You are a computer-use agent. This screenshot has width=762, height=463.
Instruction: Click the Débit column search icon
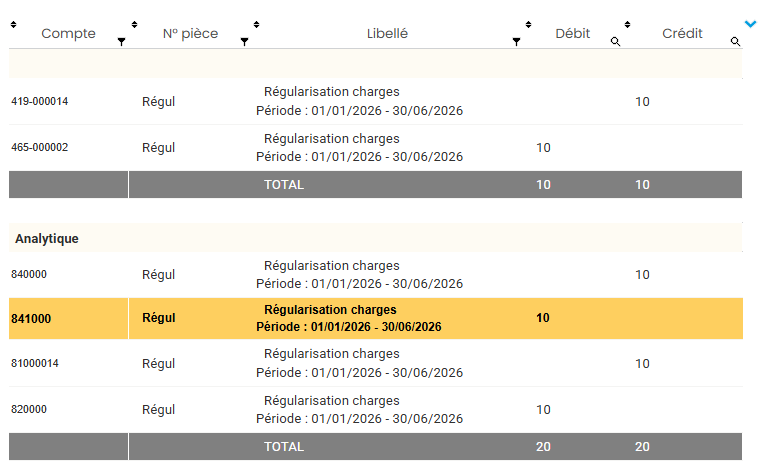pyautogui.click(x=615, y=42)
